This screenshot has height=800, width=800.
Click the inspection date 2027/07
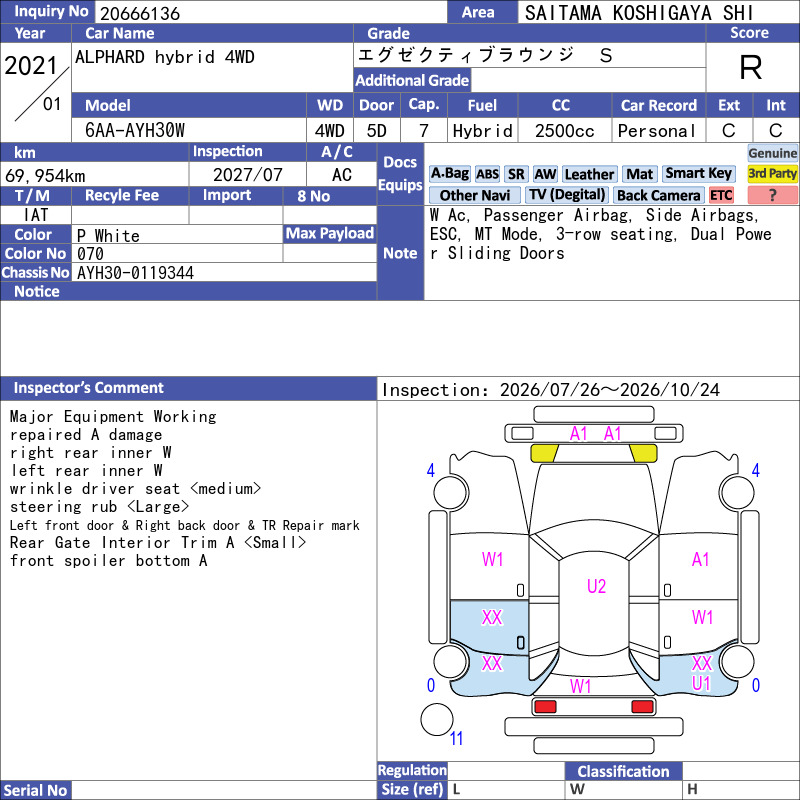[x=247, y=175]
